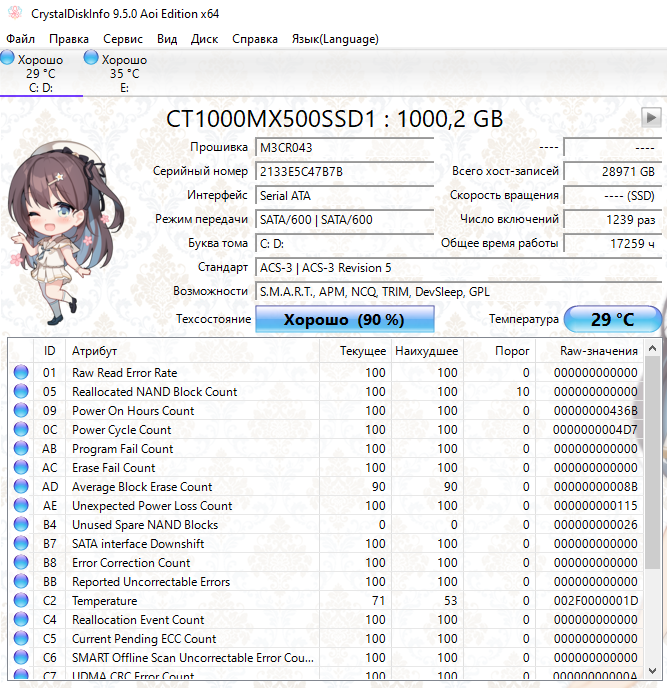Click the 29 °C temperature button

[x=613, y=319]
